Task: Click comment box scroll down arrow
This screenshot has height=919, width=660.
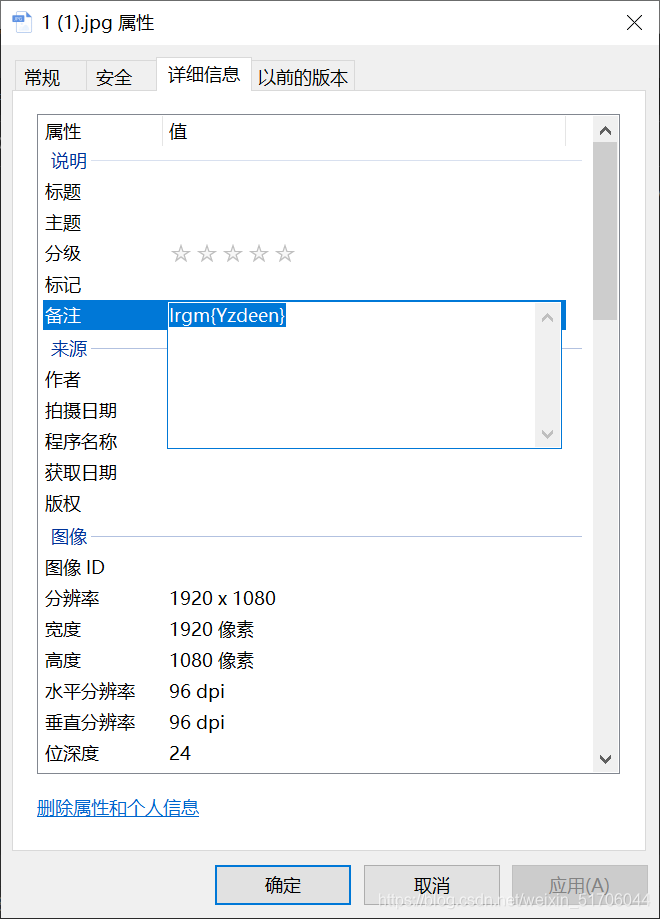Action: click(x=547, y=434)
